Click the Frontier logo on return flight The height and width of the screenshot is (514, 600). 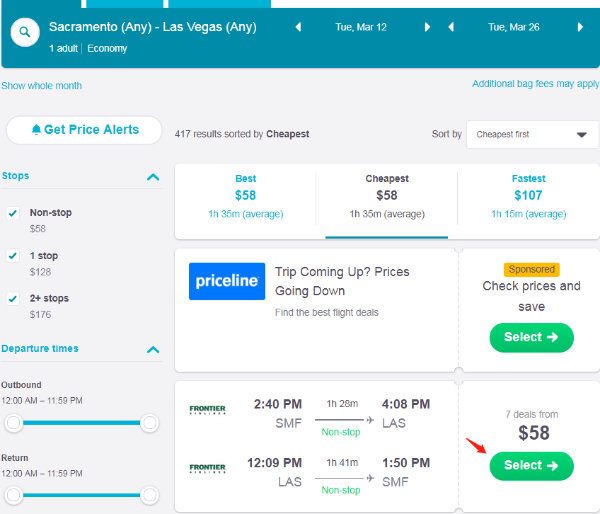tap(207, 468)
